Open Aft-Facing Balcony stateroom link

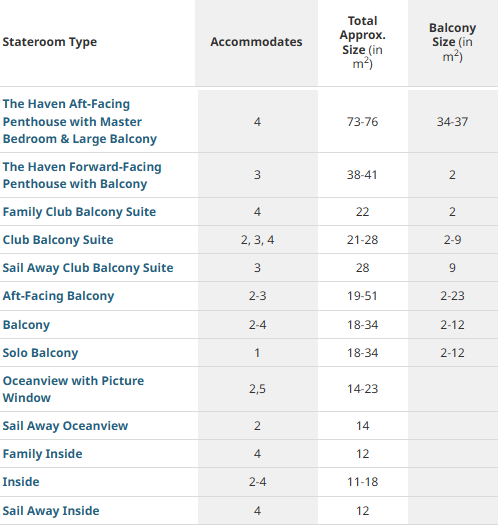58,296
